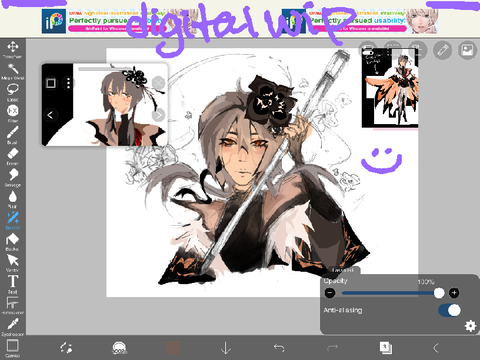Tap the winged character reference thumbnail

point(390,88)
